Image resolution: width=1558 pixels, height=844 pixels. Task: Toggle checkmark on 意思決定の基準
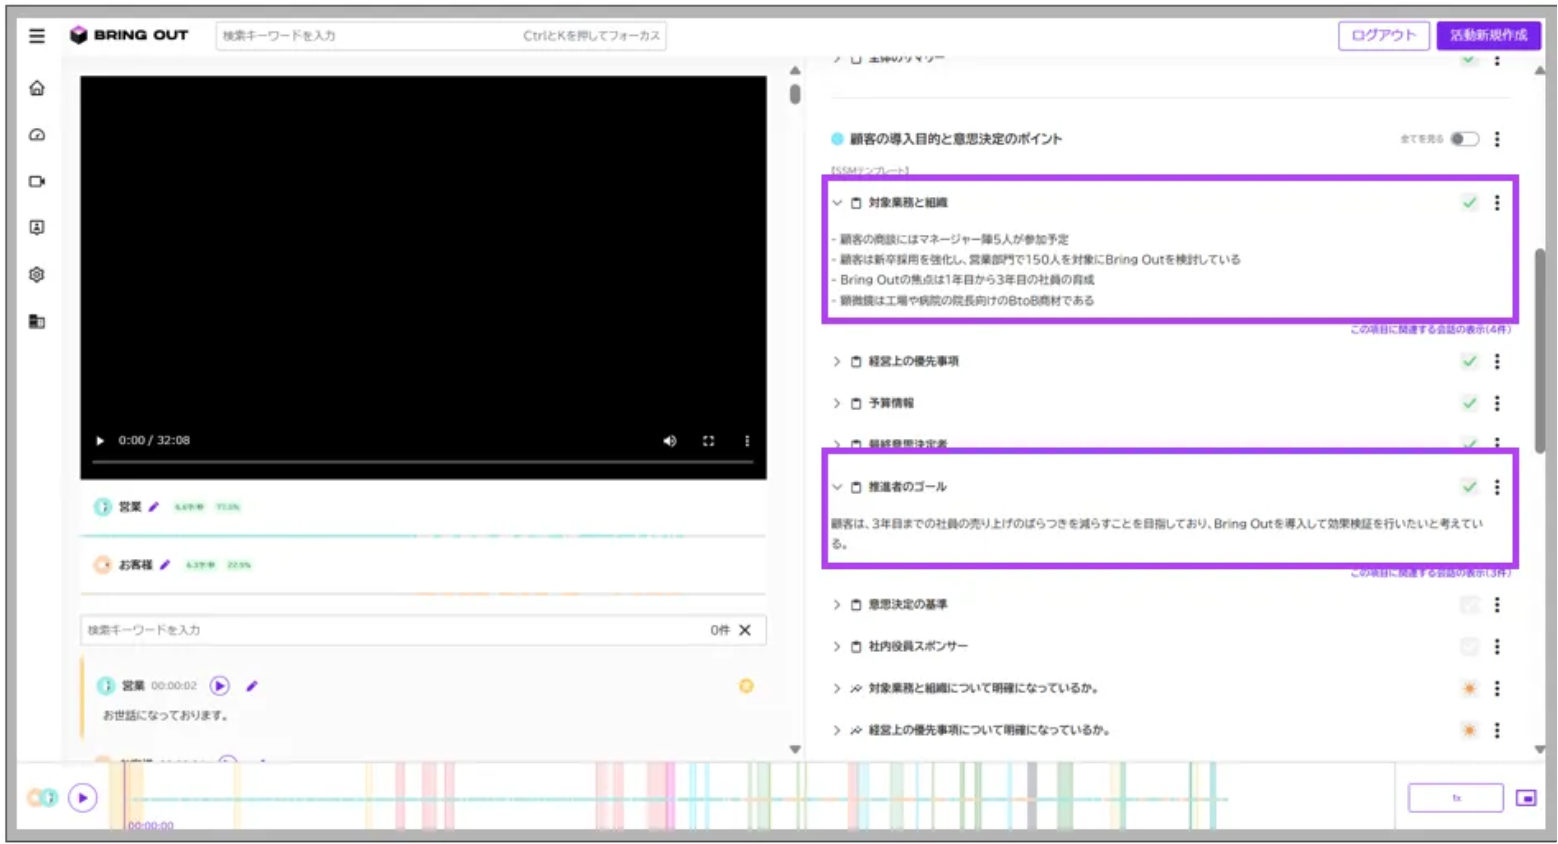point(1469,605)
